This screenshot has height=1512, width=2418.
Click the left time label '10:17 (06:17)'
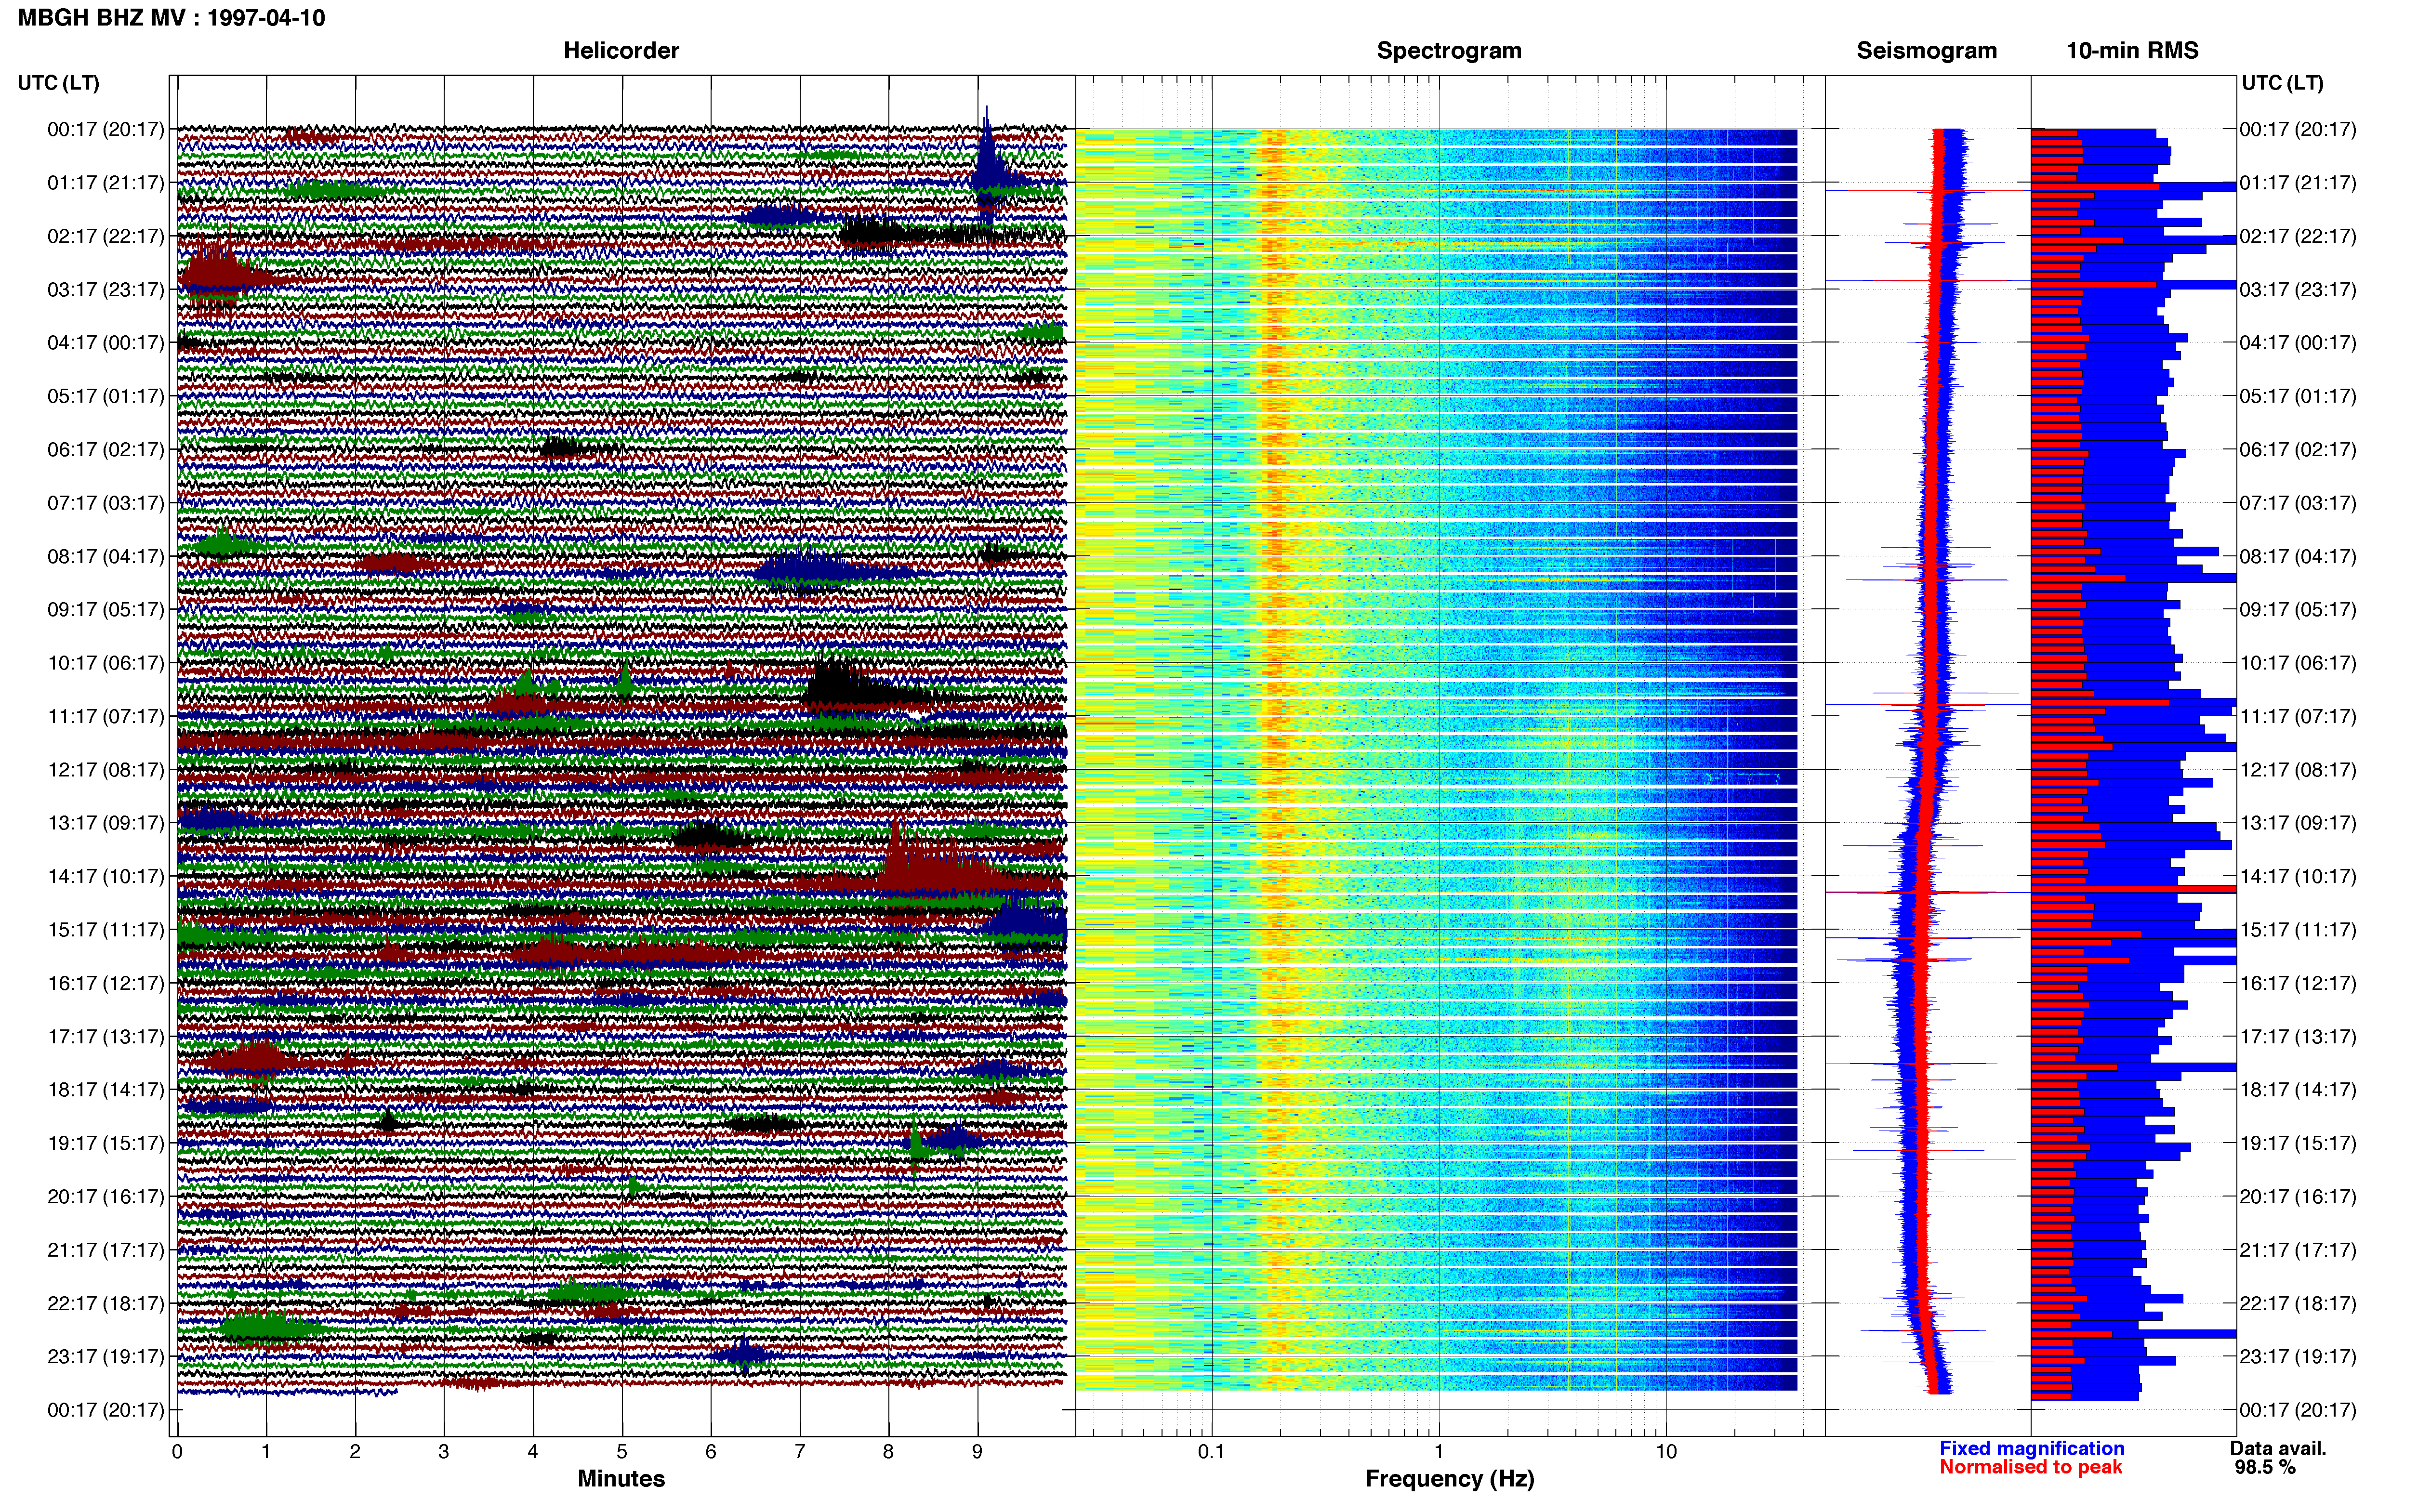[x=106, y=663]
